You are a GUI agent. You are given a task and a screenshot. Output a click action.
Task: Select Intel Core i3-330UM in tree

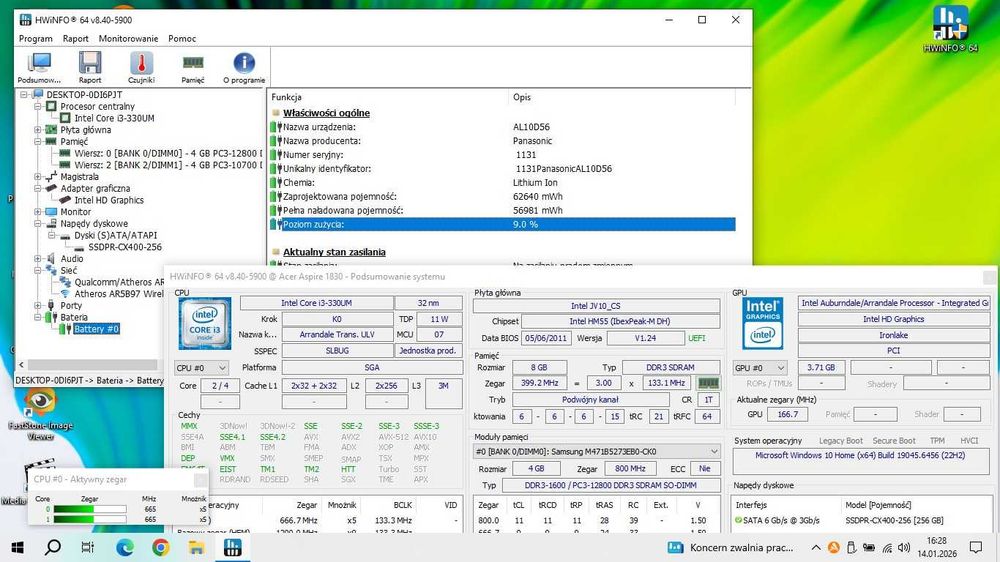pyautogui.click(x=114, y=118)
